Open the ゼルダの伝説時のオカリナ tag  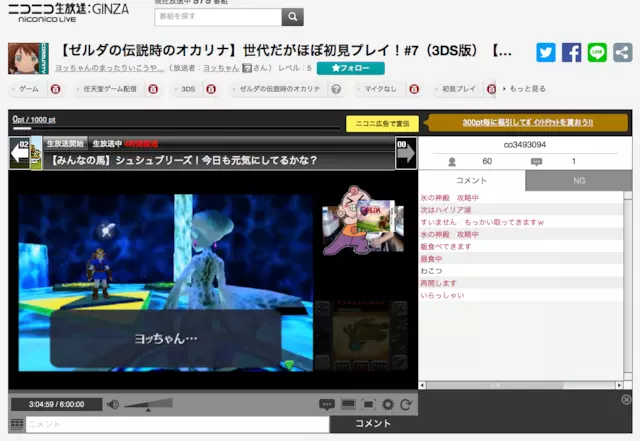point(280,89)
